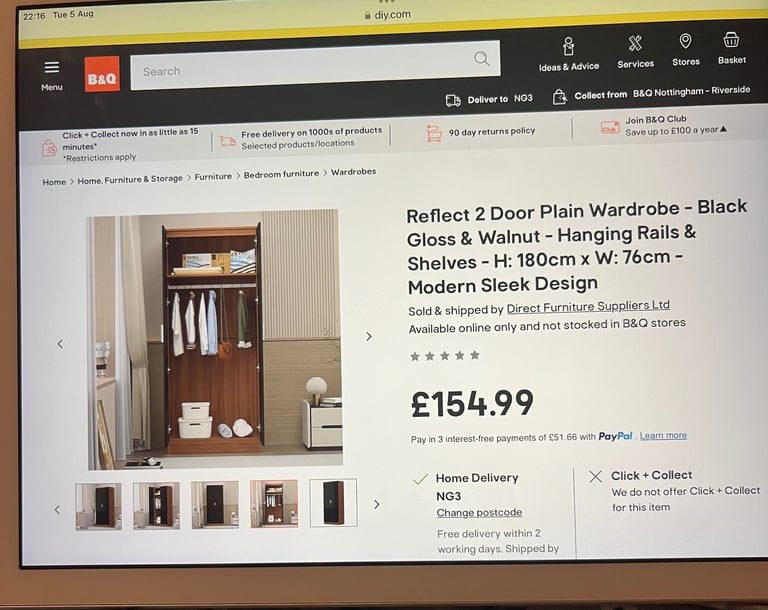The width and height of the screenshot is (768, 610).
Task: Click the Deliver to NG3 truck icon
Action: pyautogui.click(x=453, y=100)
